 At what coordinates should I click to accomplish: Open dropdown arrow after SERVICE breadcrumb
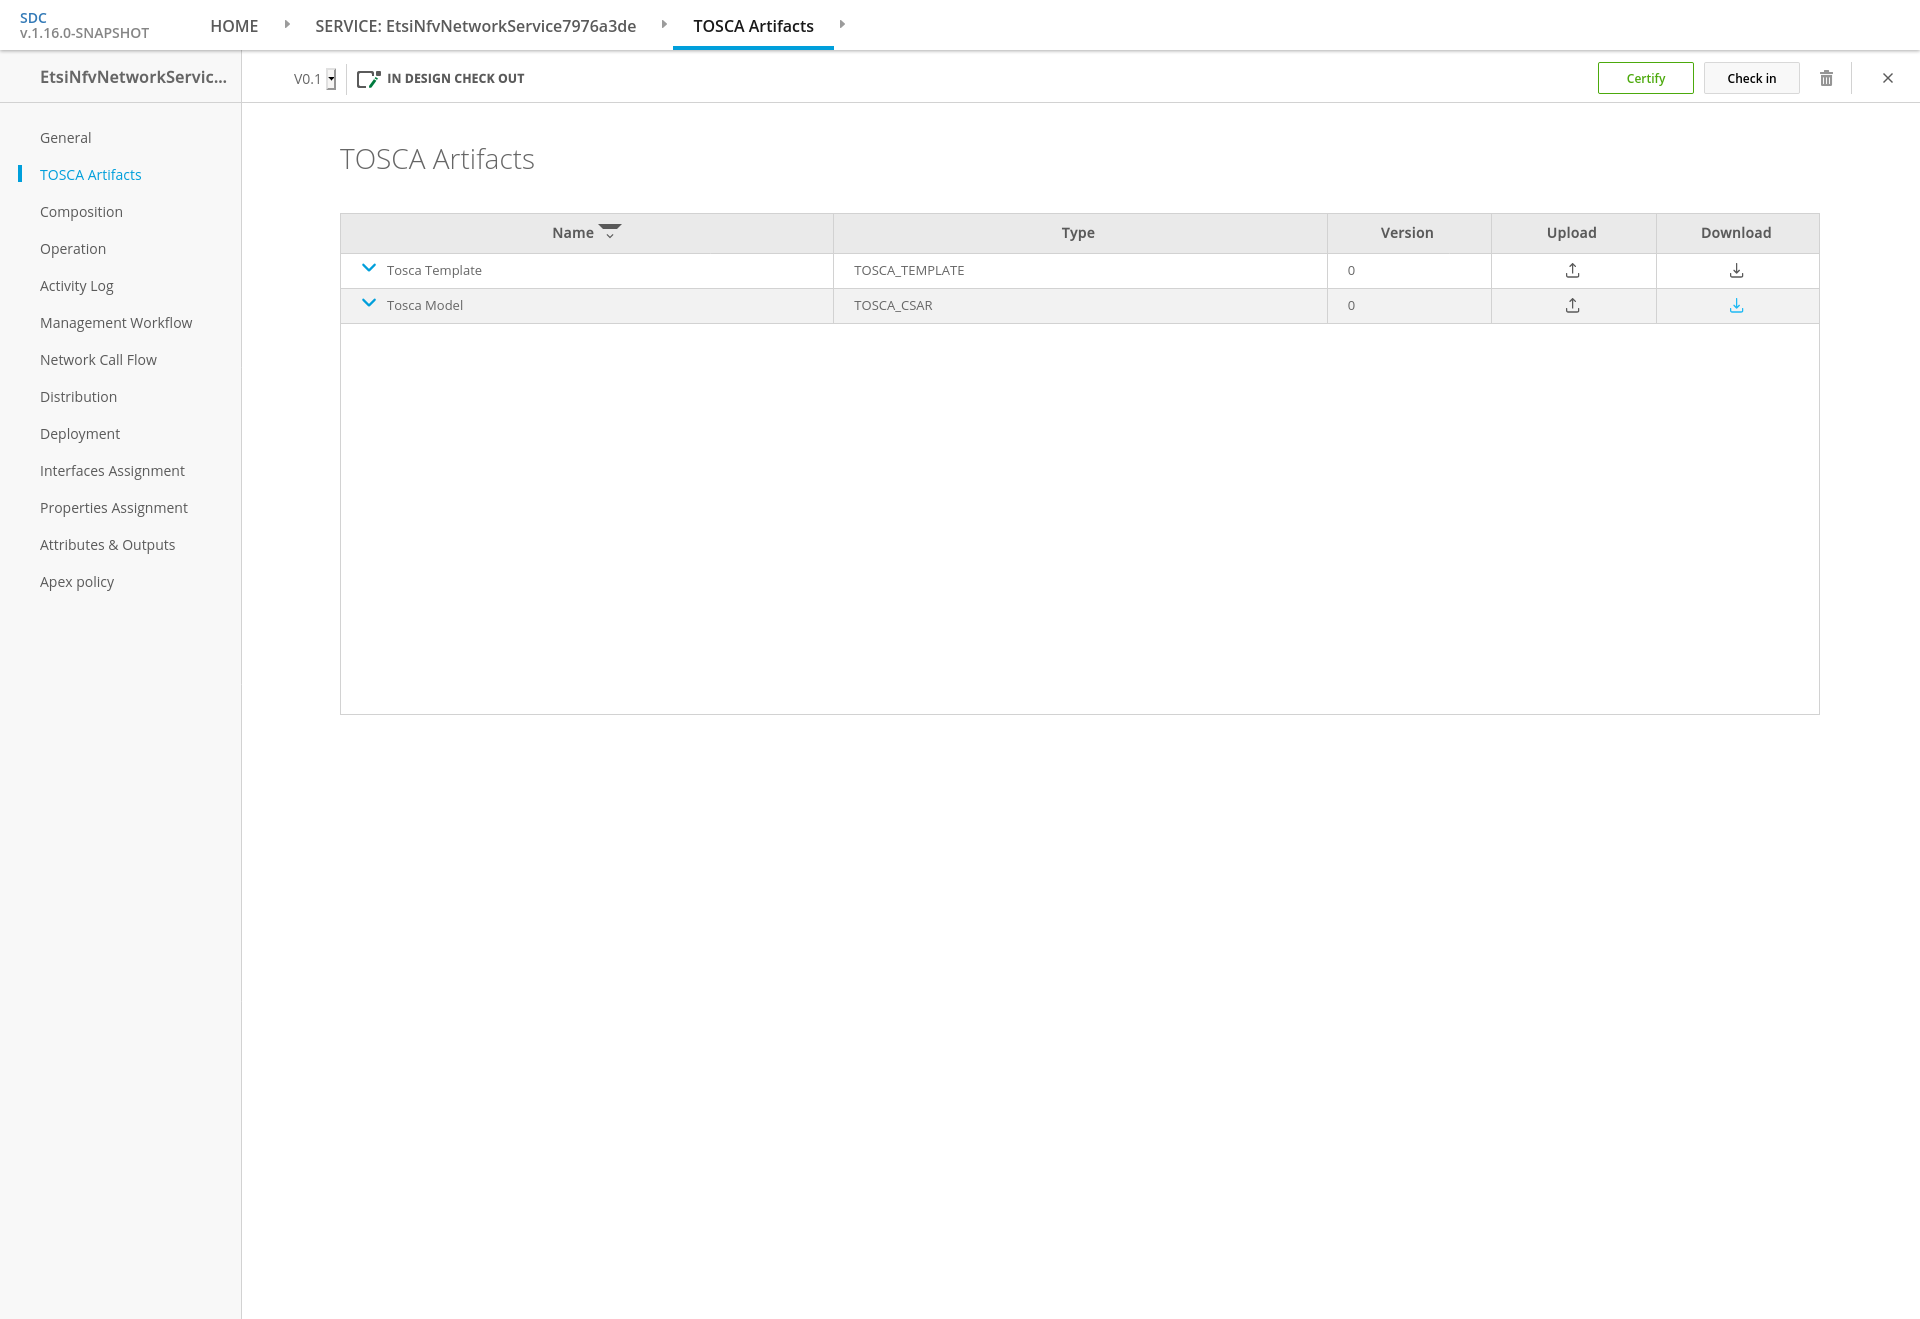point(664,24)
